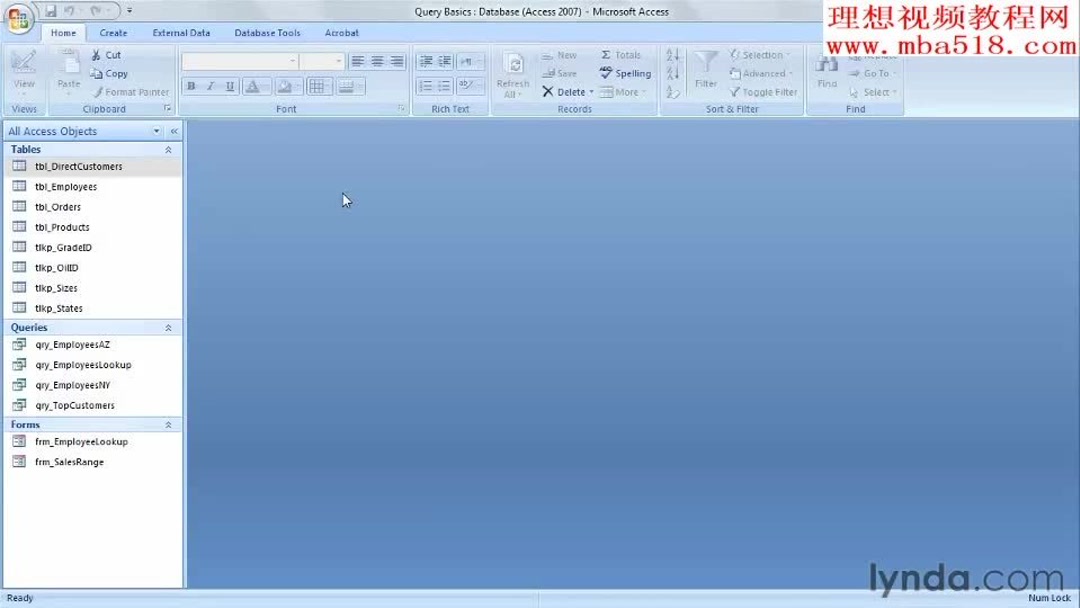Open the qry_TopCustomers query
The width and height of the screenshot is (1080, 608).
(x=74, y=405)
